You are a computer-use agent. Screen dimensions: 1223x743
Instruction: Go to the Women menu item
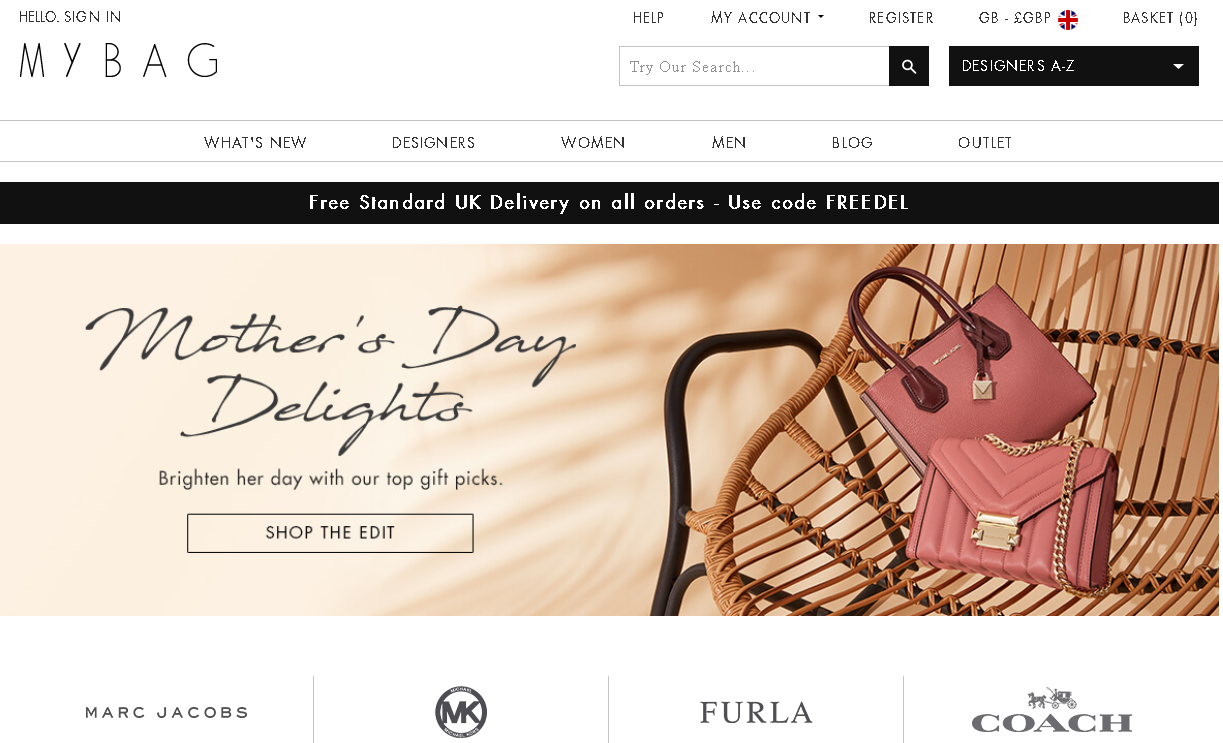593,143
